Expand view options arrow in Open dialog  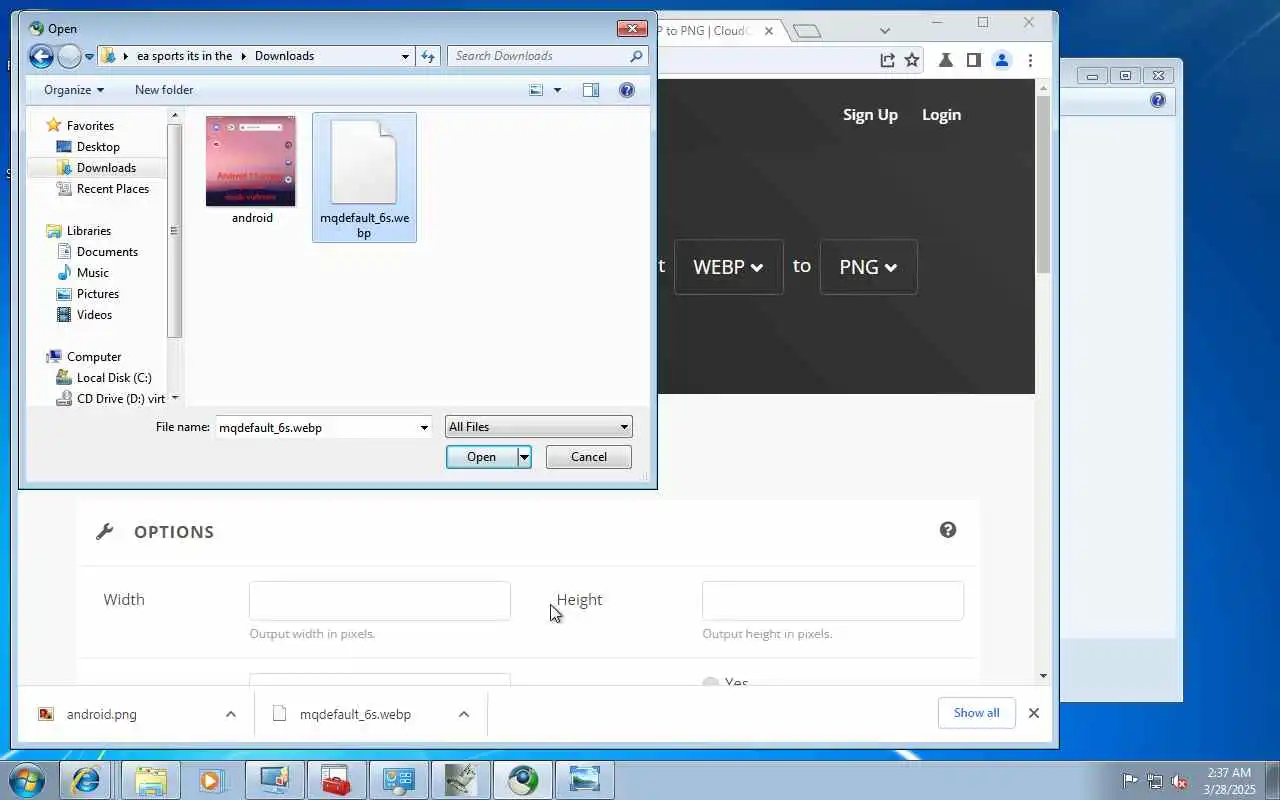(x=557, y=90)
